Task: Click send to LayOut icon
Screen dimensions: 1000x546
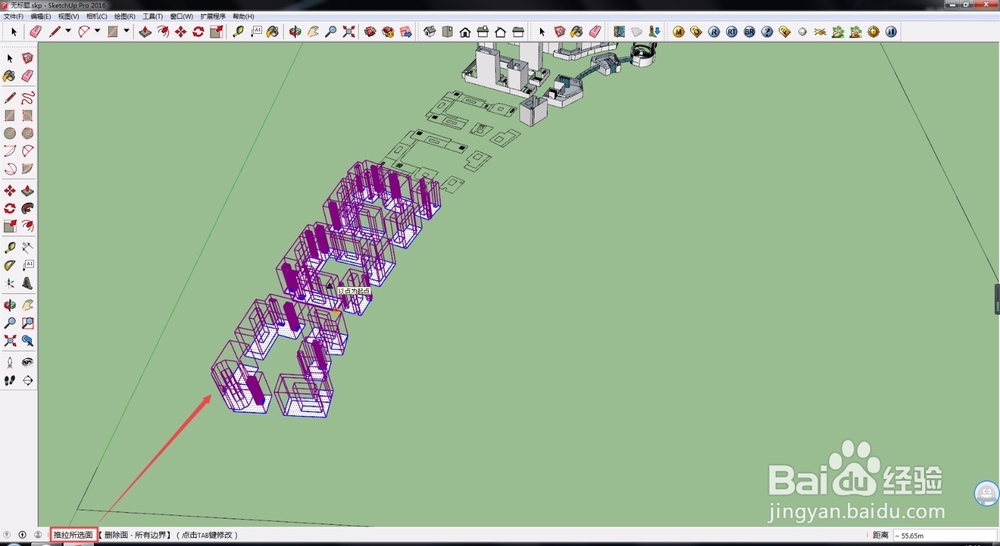Action: (406, 31)
